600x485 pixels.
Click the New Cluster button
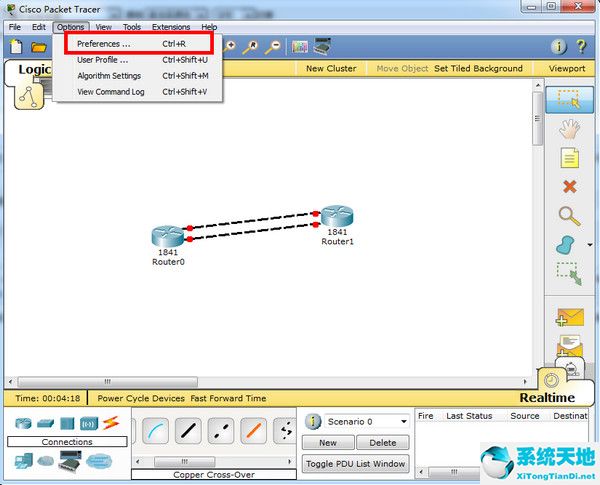coord(331,69)
